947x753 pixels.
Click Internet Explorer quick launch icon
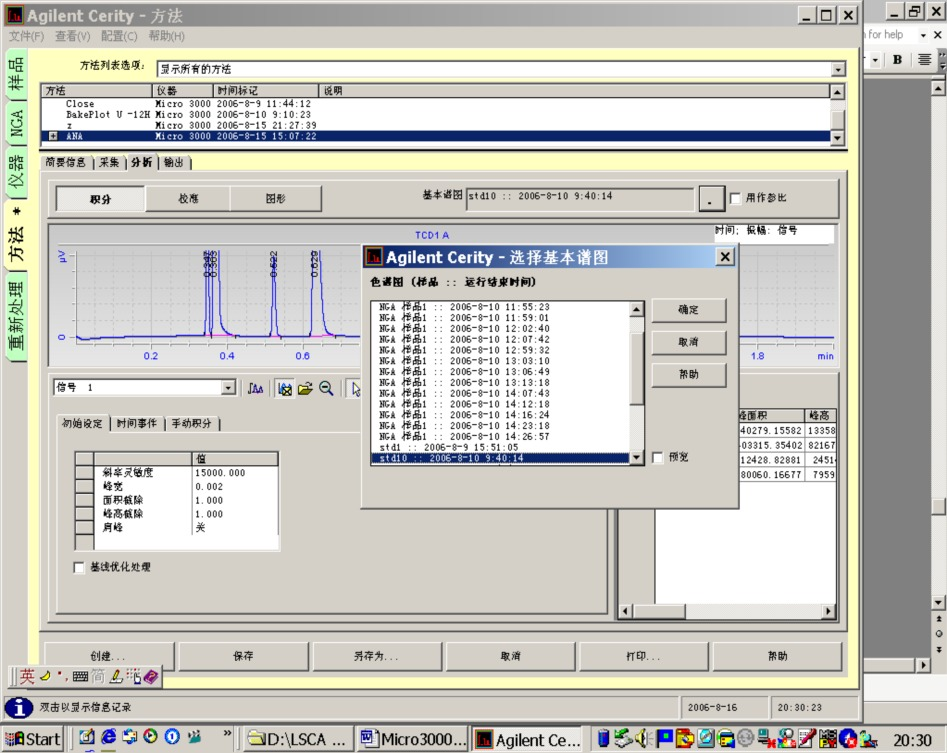click(x=109, y=737)
